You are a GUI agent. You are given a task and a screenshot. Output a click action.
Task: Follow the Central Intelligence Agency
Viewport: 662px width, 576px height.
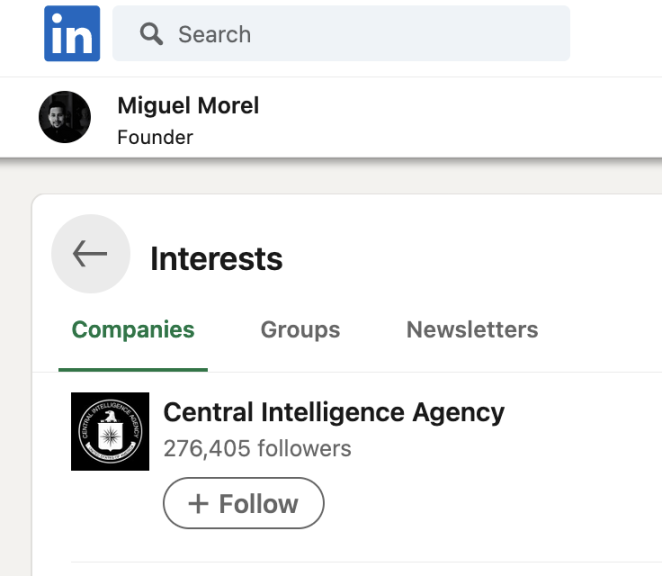point(243,503)
